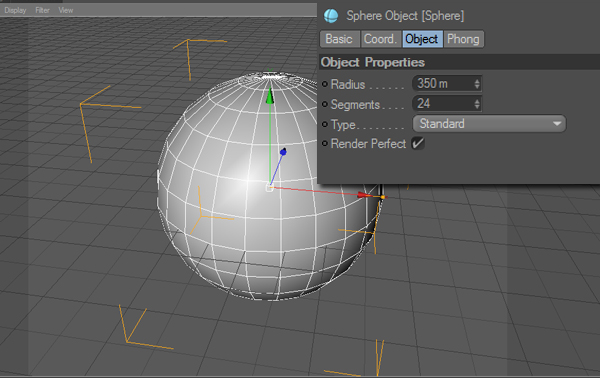Viewport: 600px width, 378px height.
Task: Open the Type dropdown showing Standard
Action: coord(489,124)
